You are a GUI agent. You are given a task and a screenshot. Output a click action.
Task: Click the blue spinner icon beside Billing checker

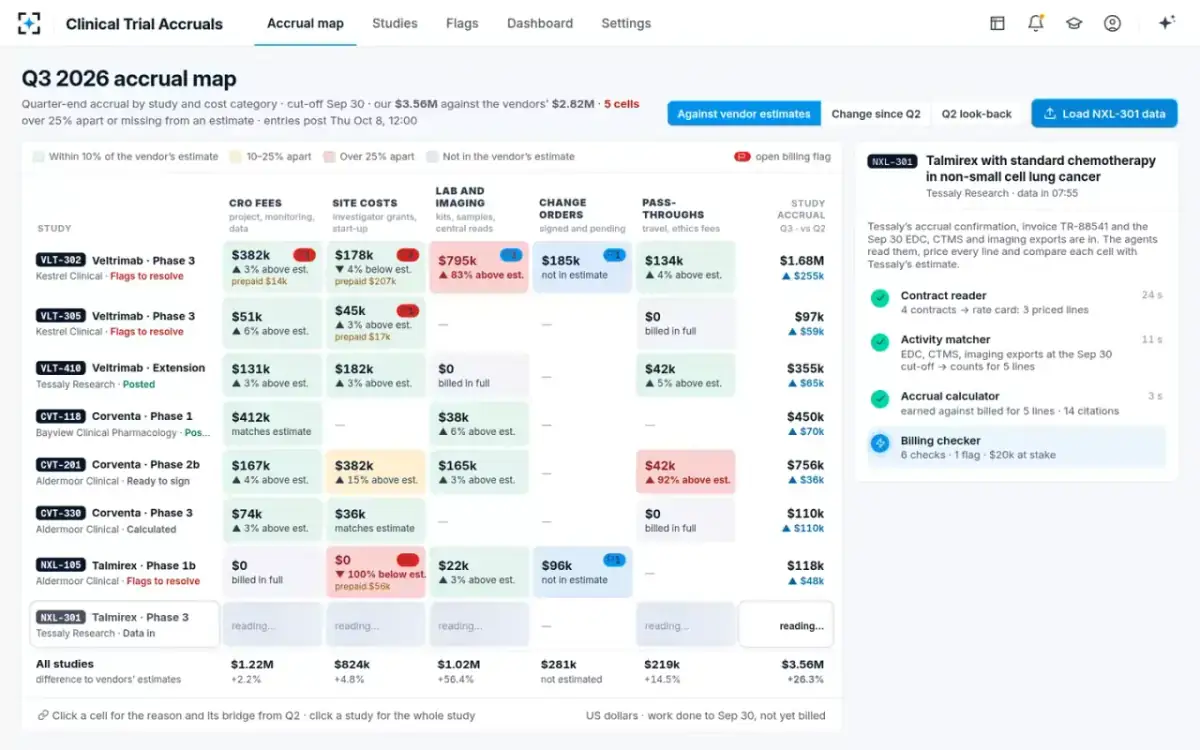(x=880, y=443)
